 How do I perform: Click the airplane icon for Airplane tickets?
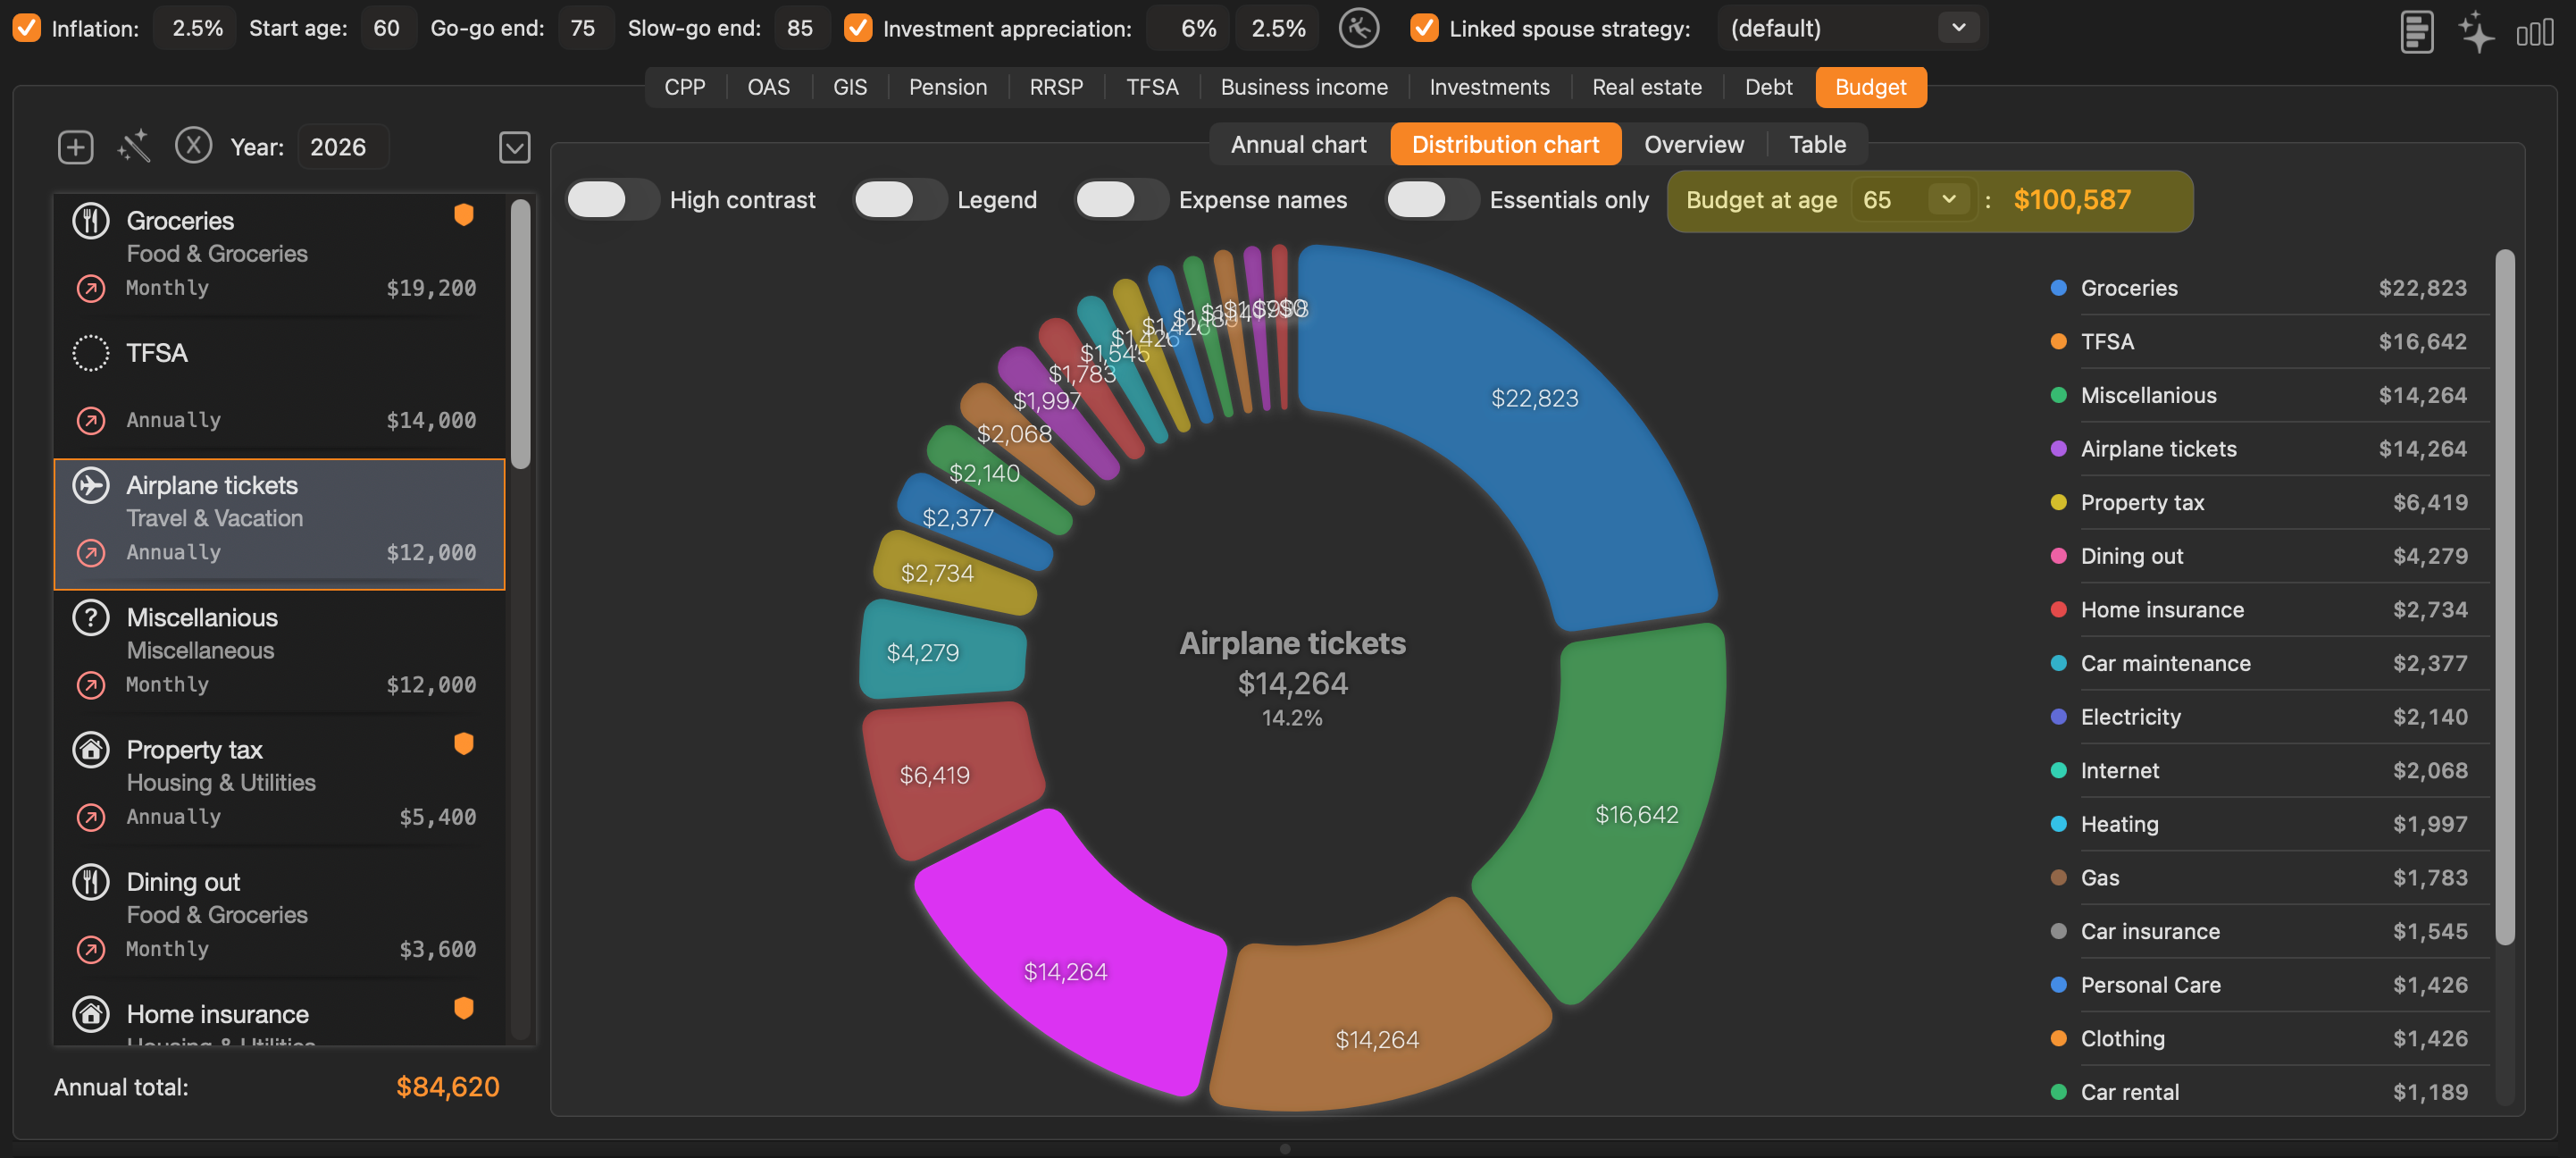[x=91, y=485]
